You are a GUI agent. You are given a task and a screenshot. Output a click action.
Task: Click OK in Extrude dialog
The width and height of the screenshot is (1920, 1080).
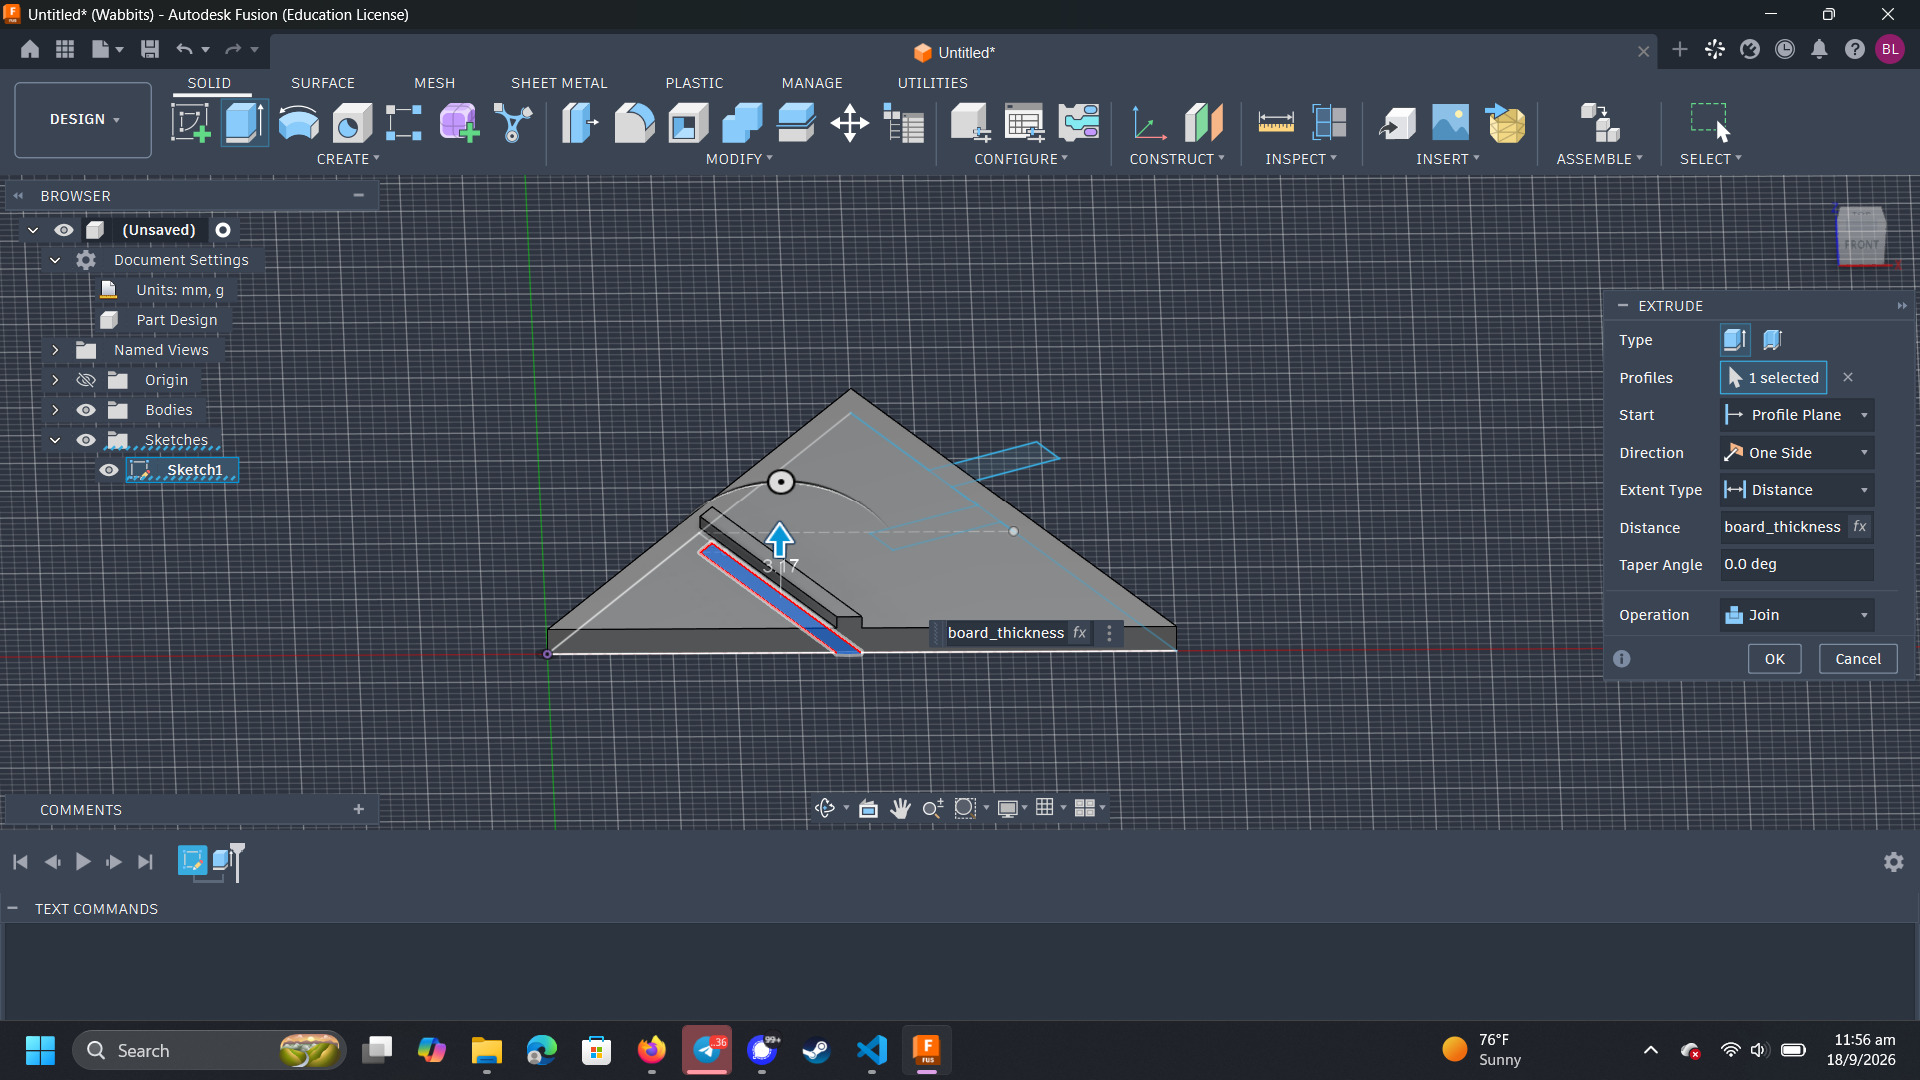[1775, 659]
